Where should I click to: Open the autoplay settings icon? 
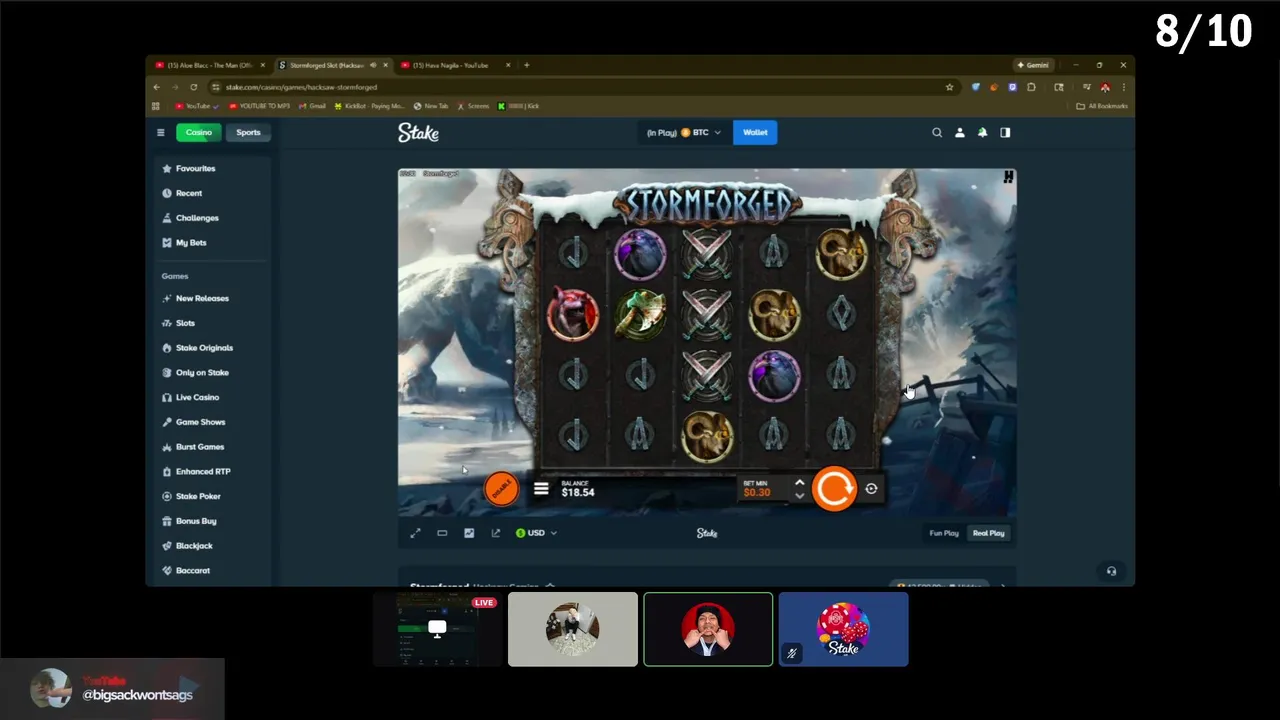[x=871, y=489]
